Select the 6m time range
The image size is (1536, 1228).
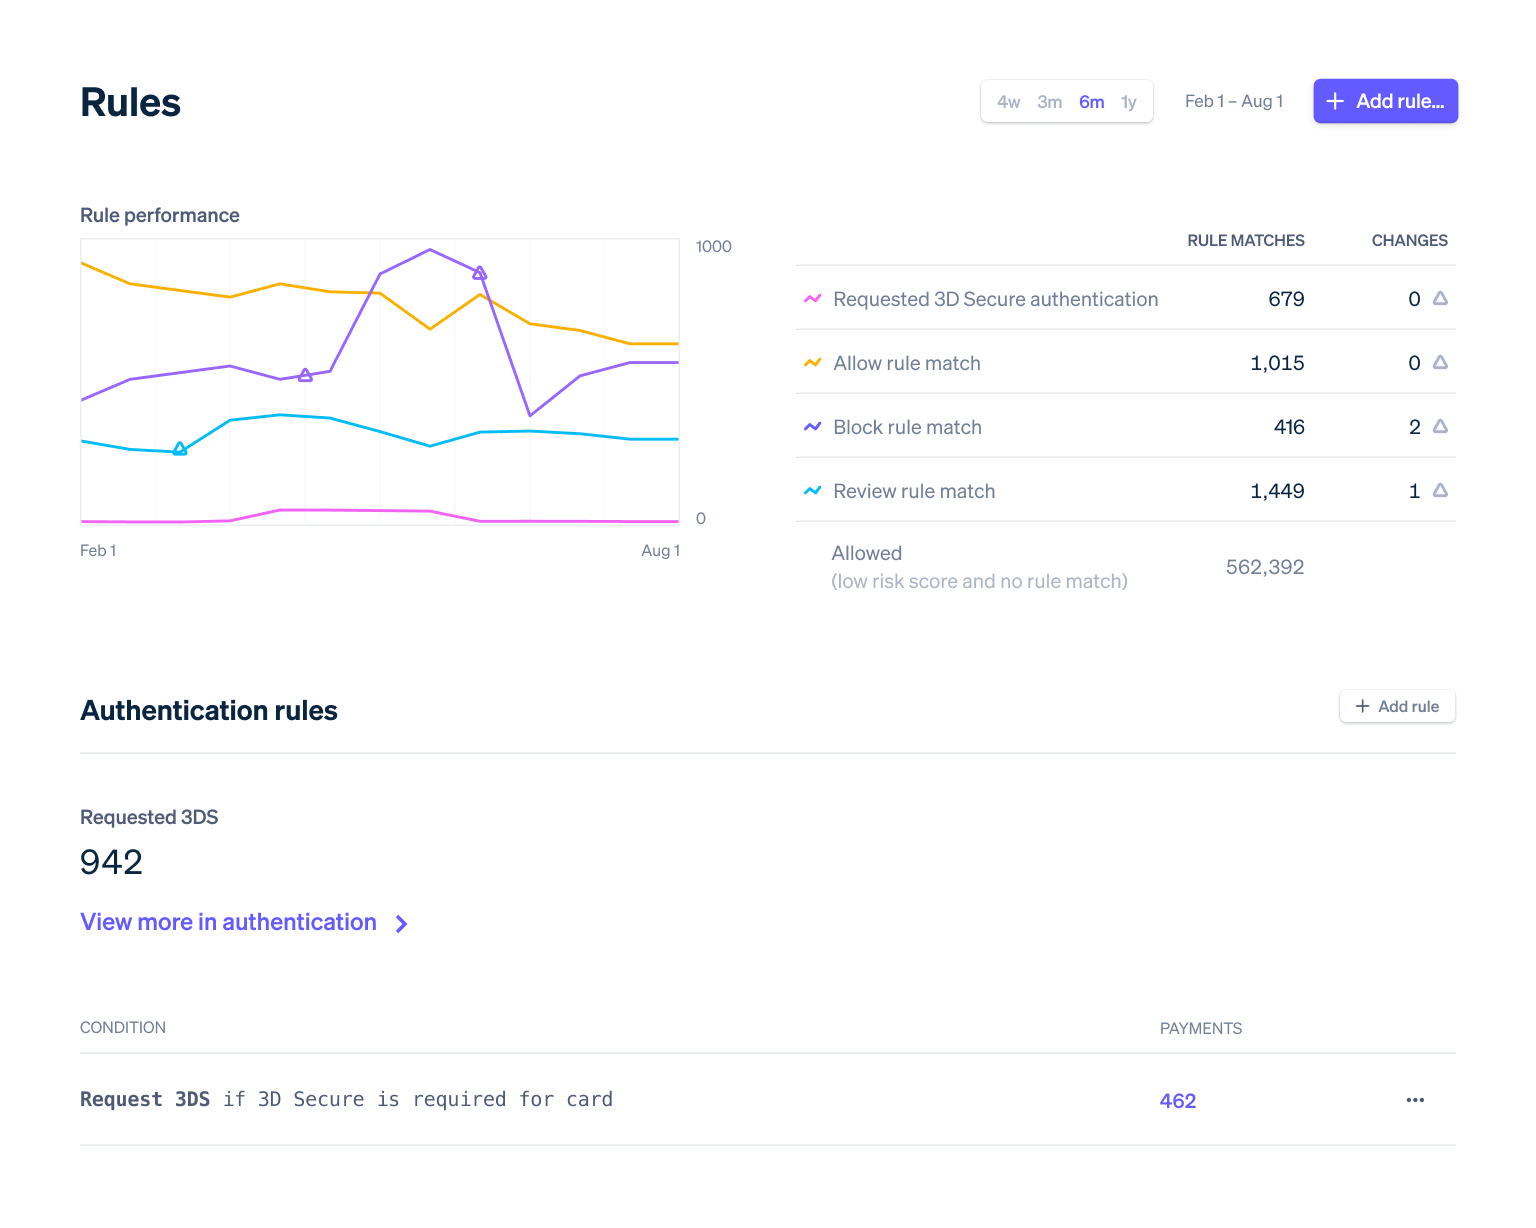coord(1091,102)
